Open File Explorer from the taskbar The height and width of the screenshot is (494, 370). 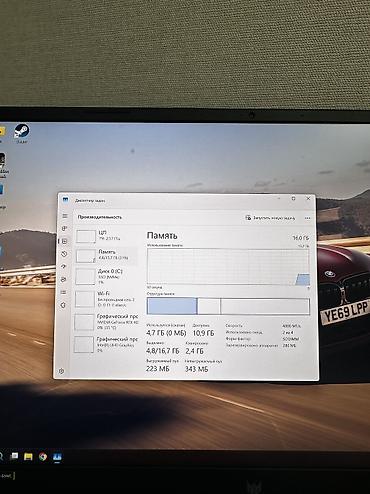point(28,456)
